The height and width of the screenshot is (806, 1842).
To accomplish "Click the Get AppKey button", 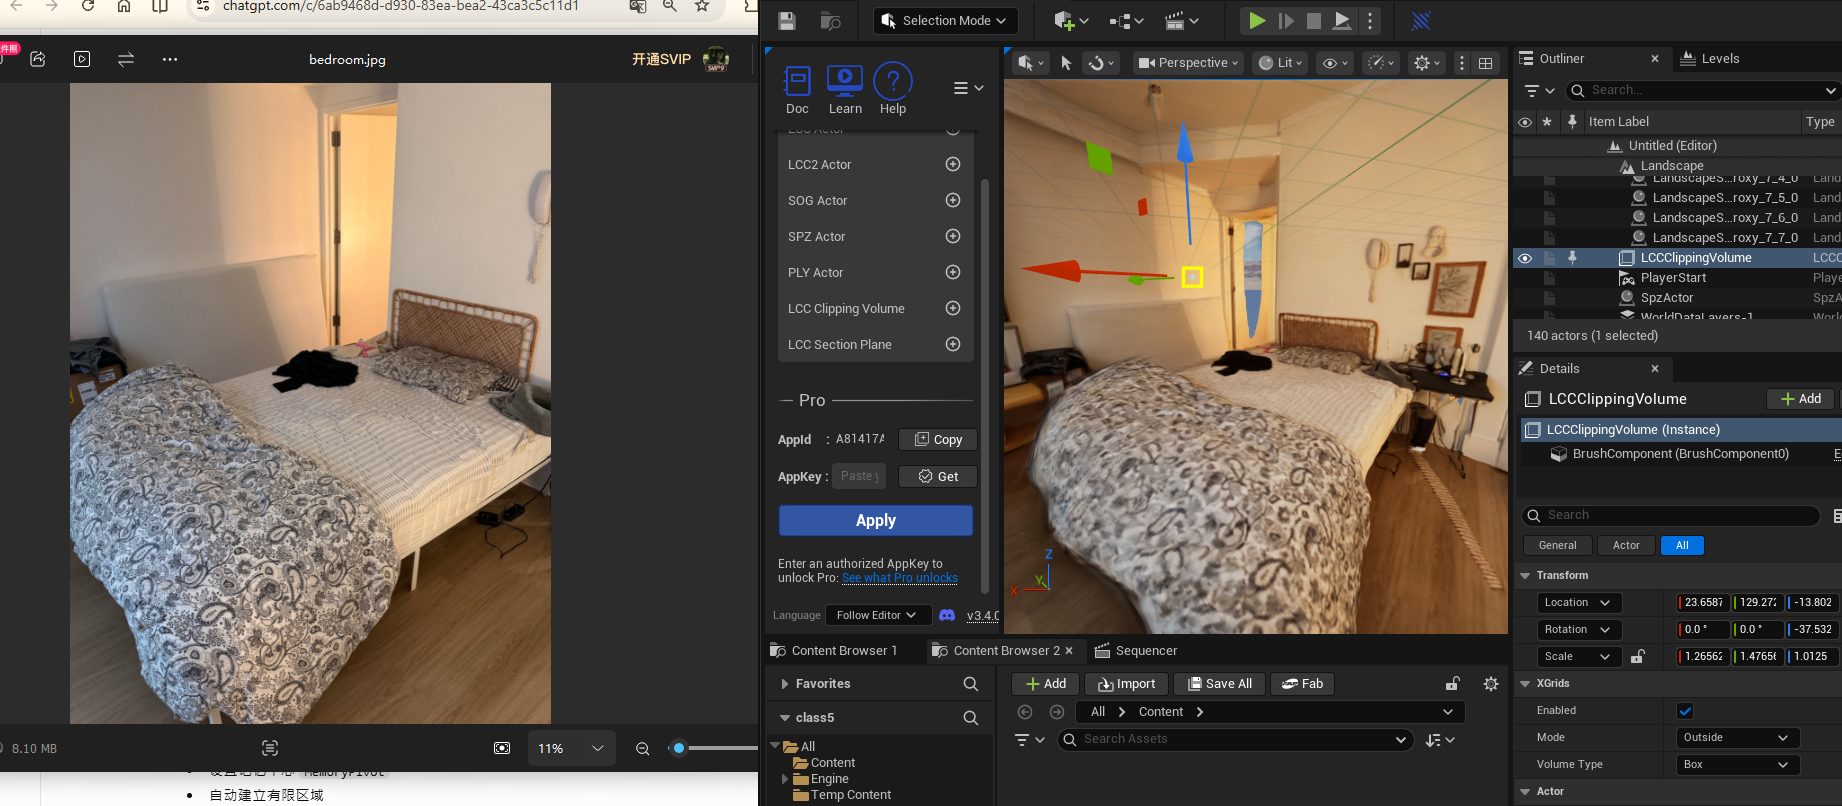I will point(937,476).
